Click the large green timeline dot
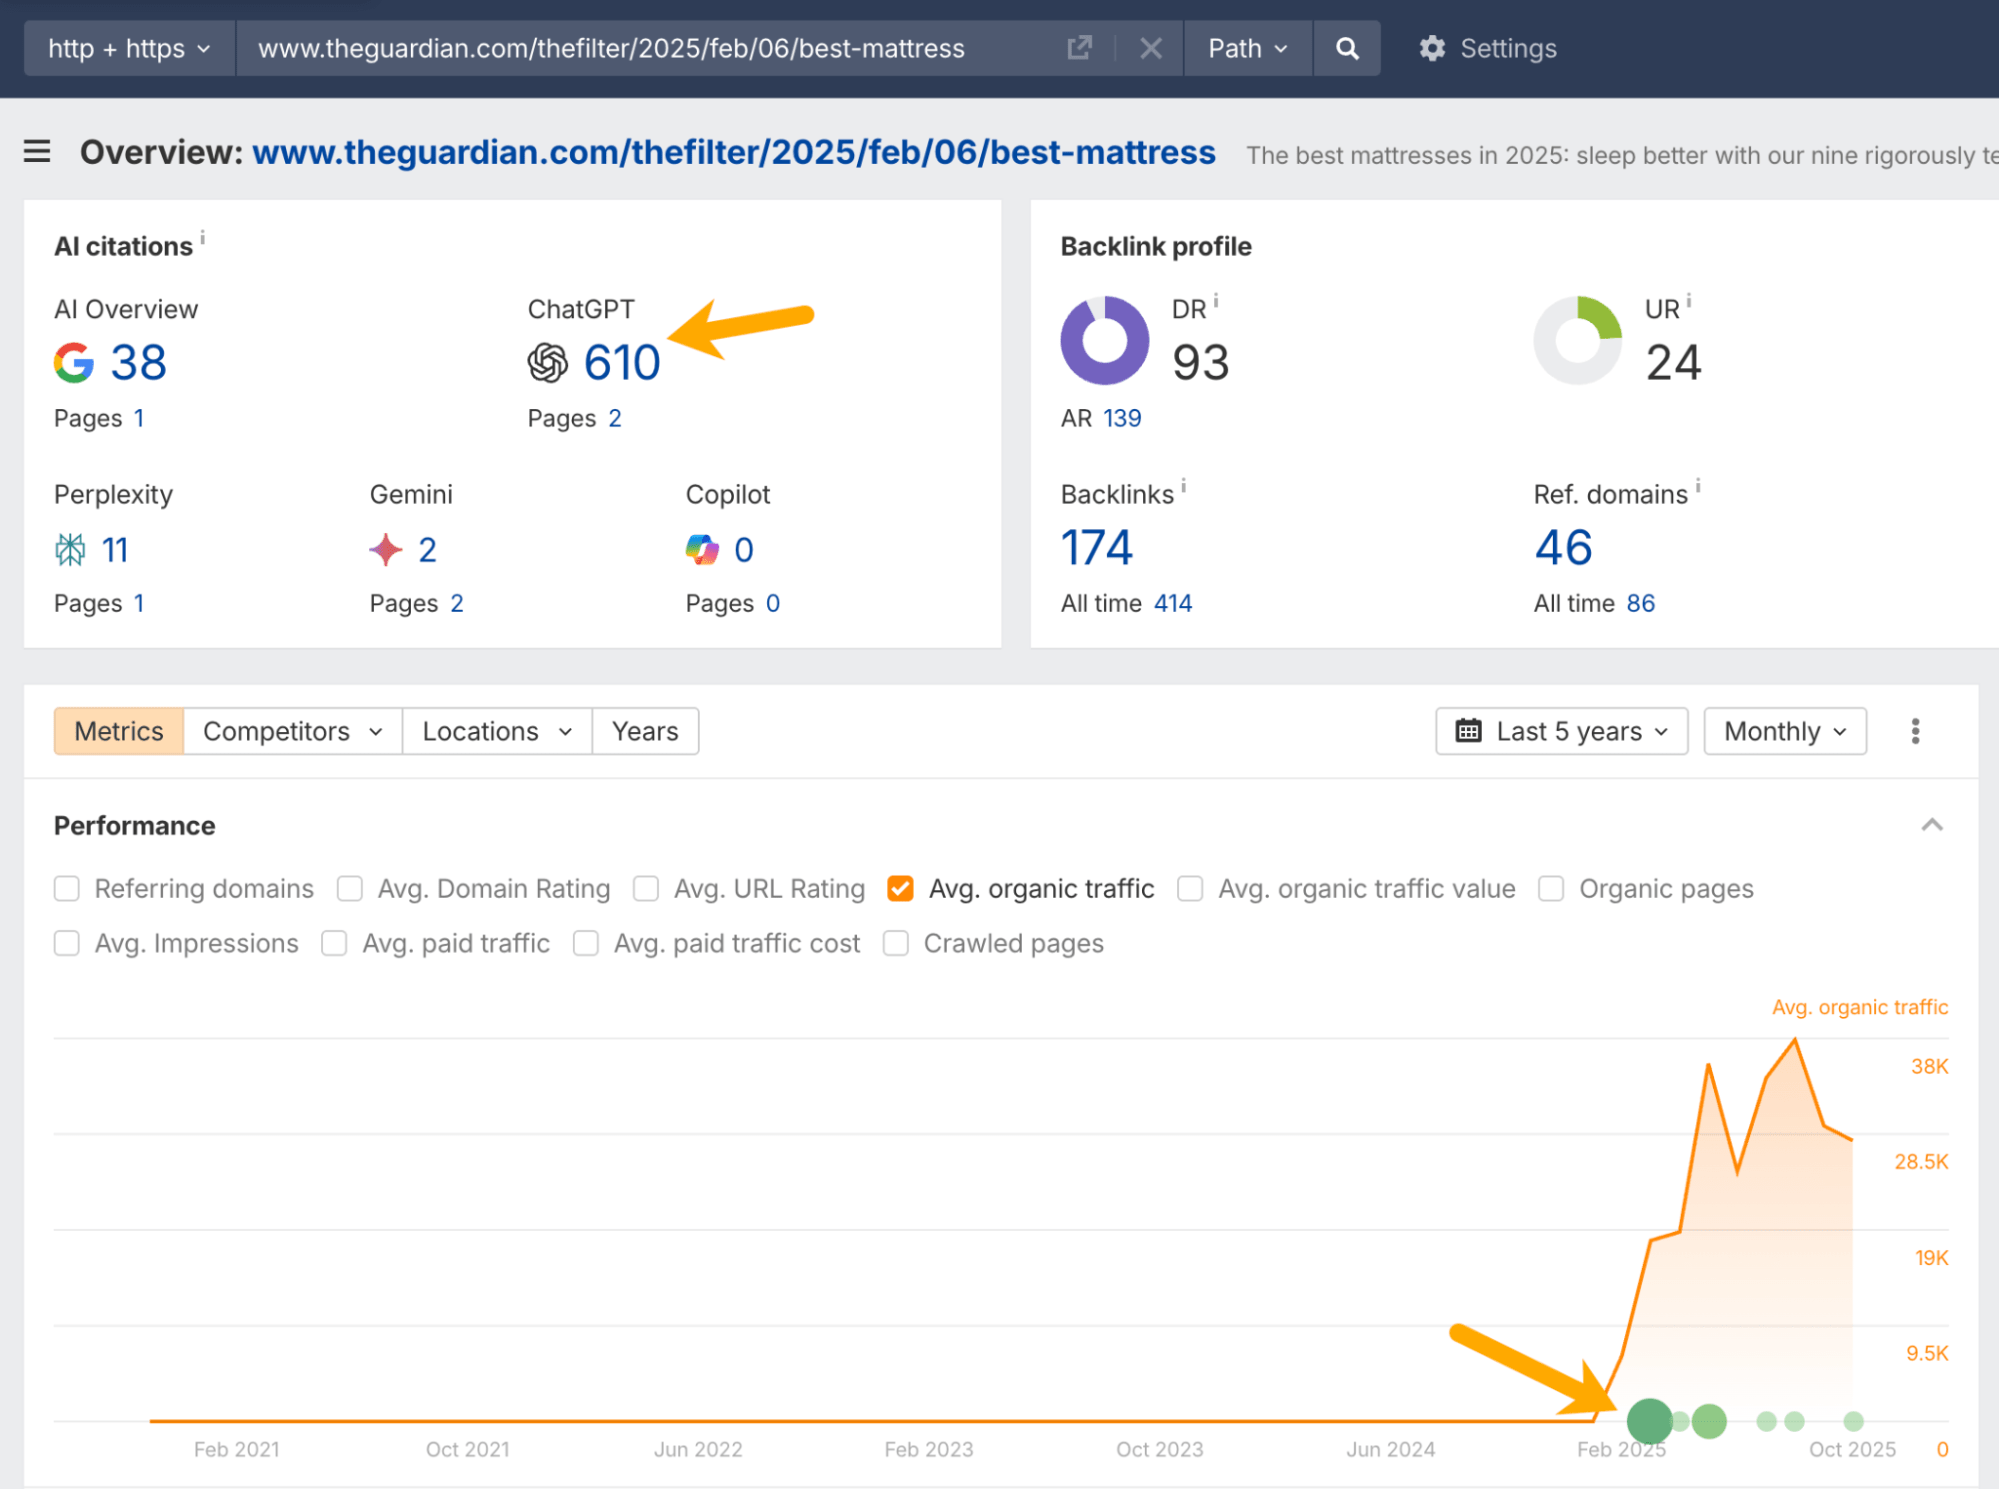 tap(1649, 1420)
